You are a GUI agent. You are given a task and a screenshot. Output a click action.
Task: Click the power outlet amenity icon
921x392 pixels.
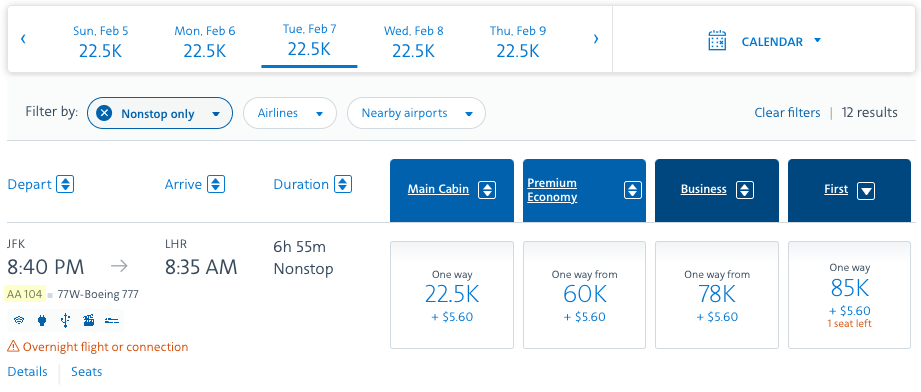click(x=42, y=320)
